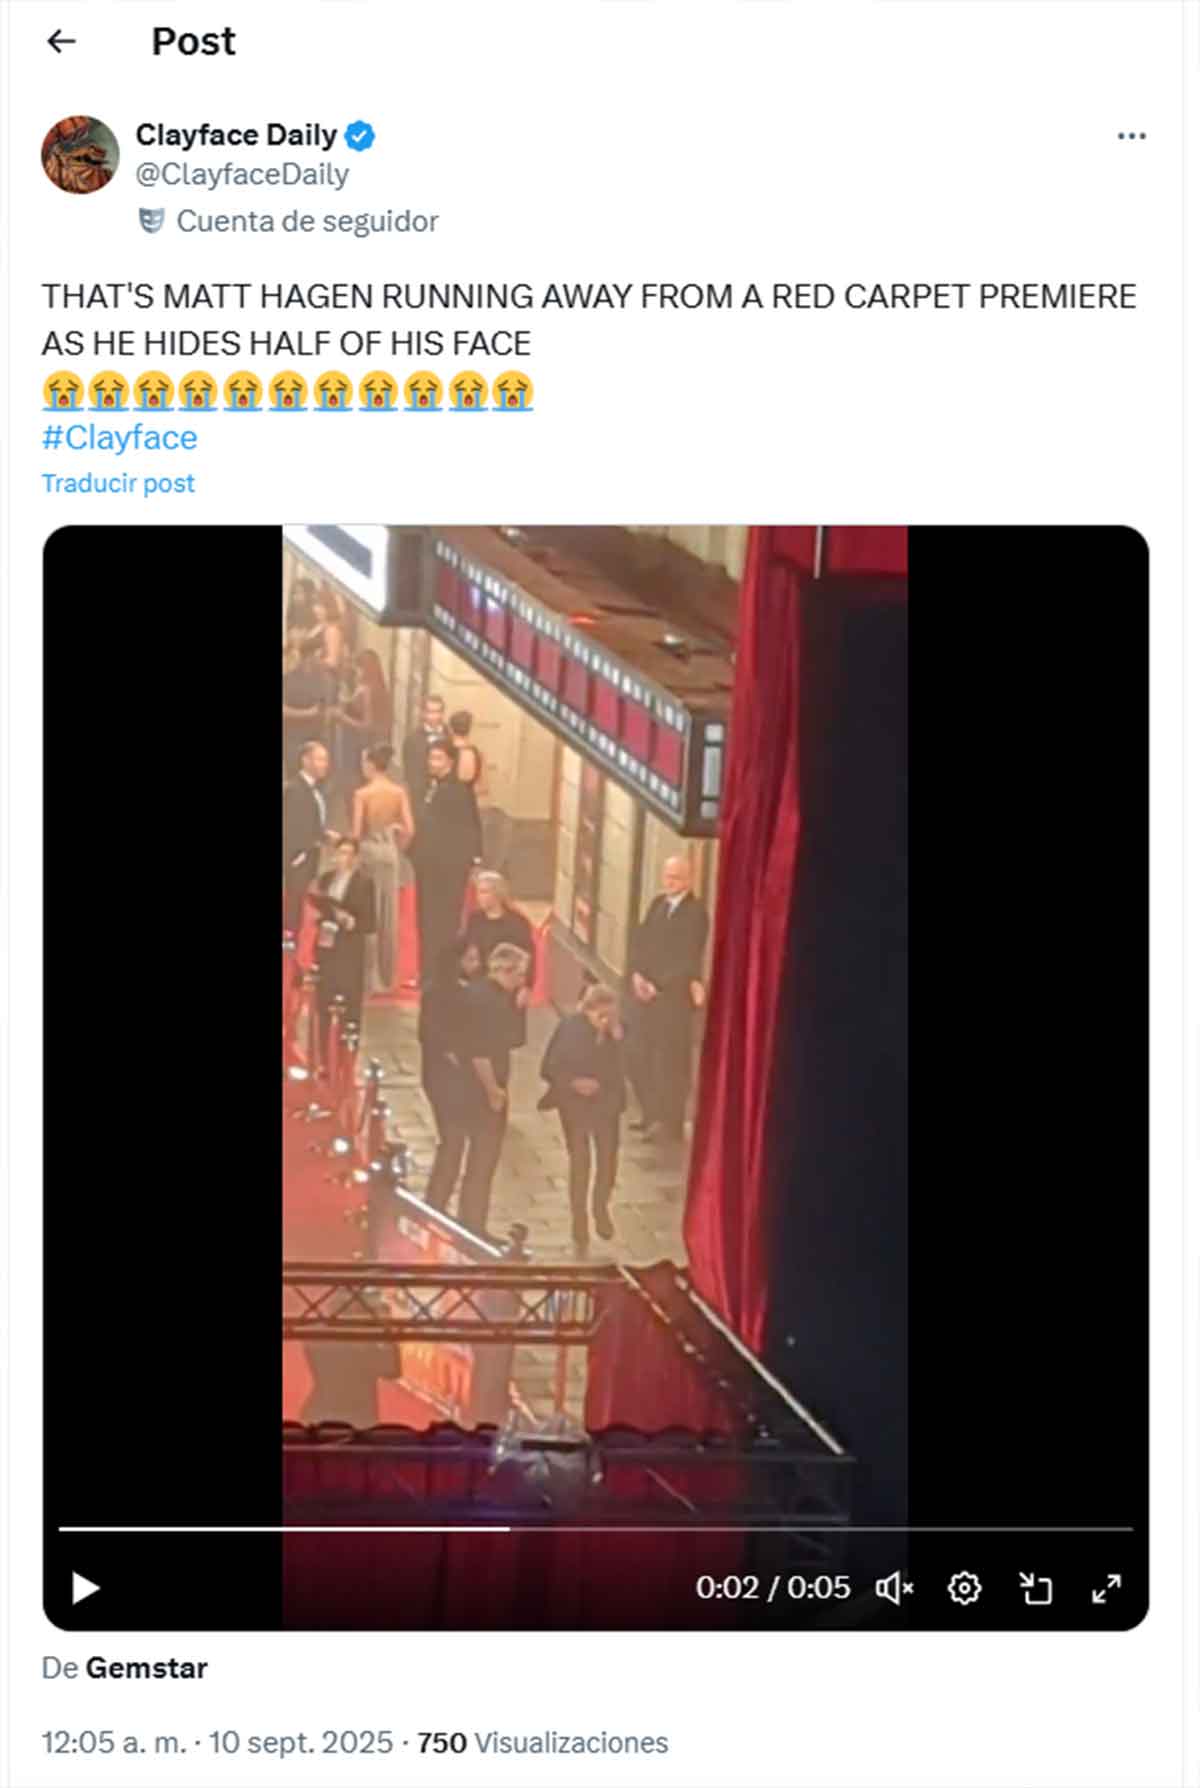This screenshot has height=1788, width=1200.
Task: Click the Clayface Daily display name
Action: click(236, 134)
